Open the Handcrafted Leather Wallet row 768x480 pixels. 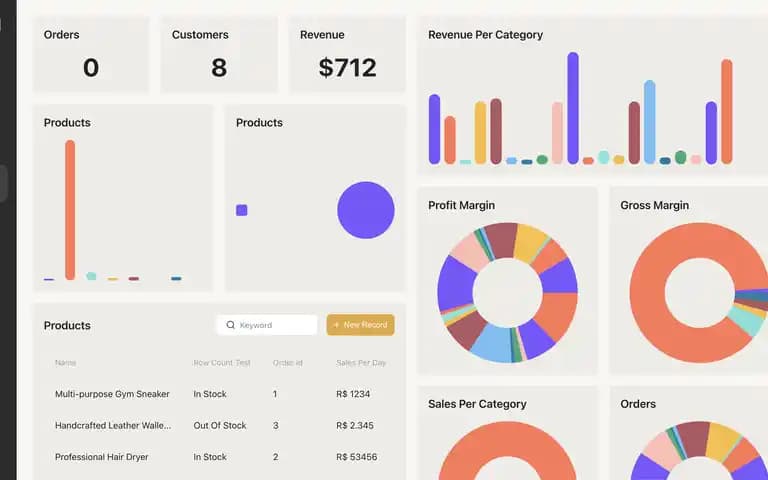click(219, 426)
